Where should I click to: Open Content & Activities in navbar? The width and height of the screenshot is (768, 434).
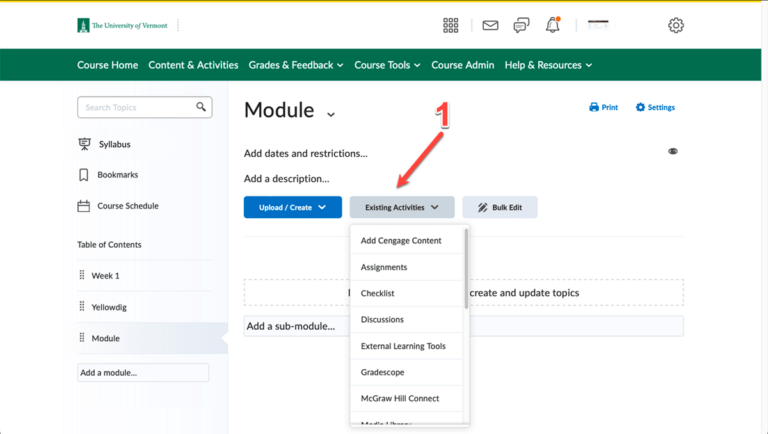(193, 65)
